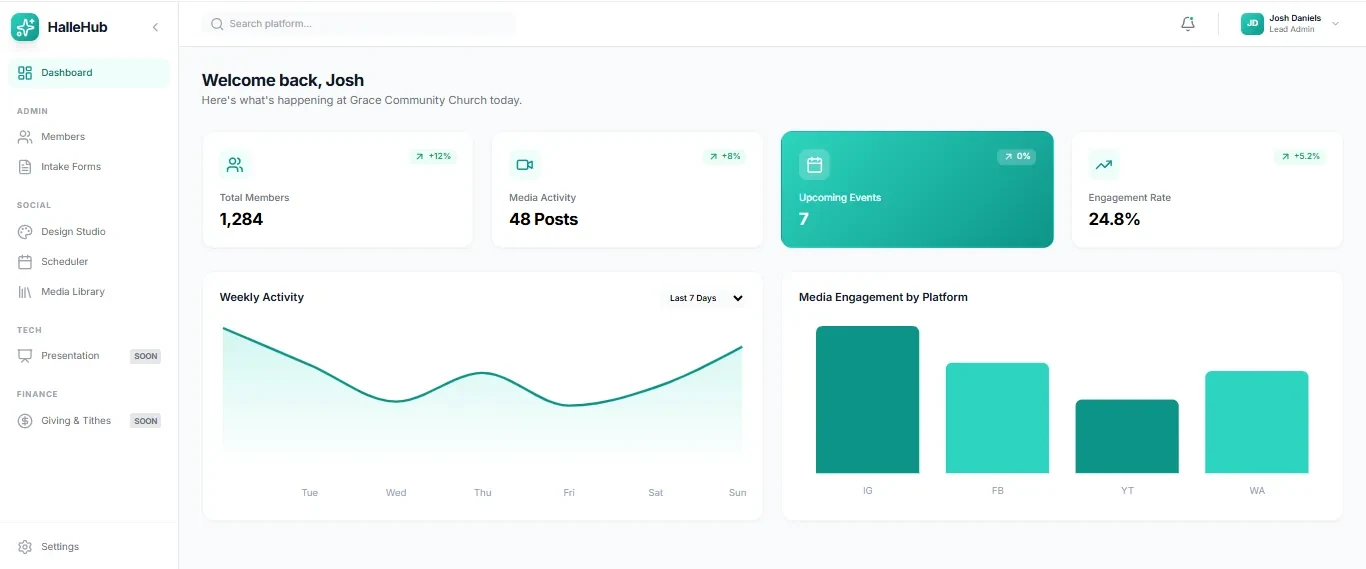Click the SOON badge next to Giving & Tithes
Image resolution: width=1366 pixels, height=569 pixels.
coord(146,421)
